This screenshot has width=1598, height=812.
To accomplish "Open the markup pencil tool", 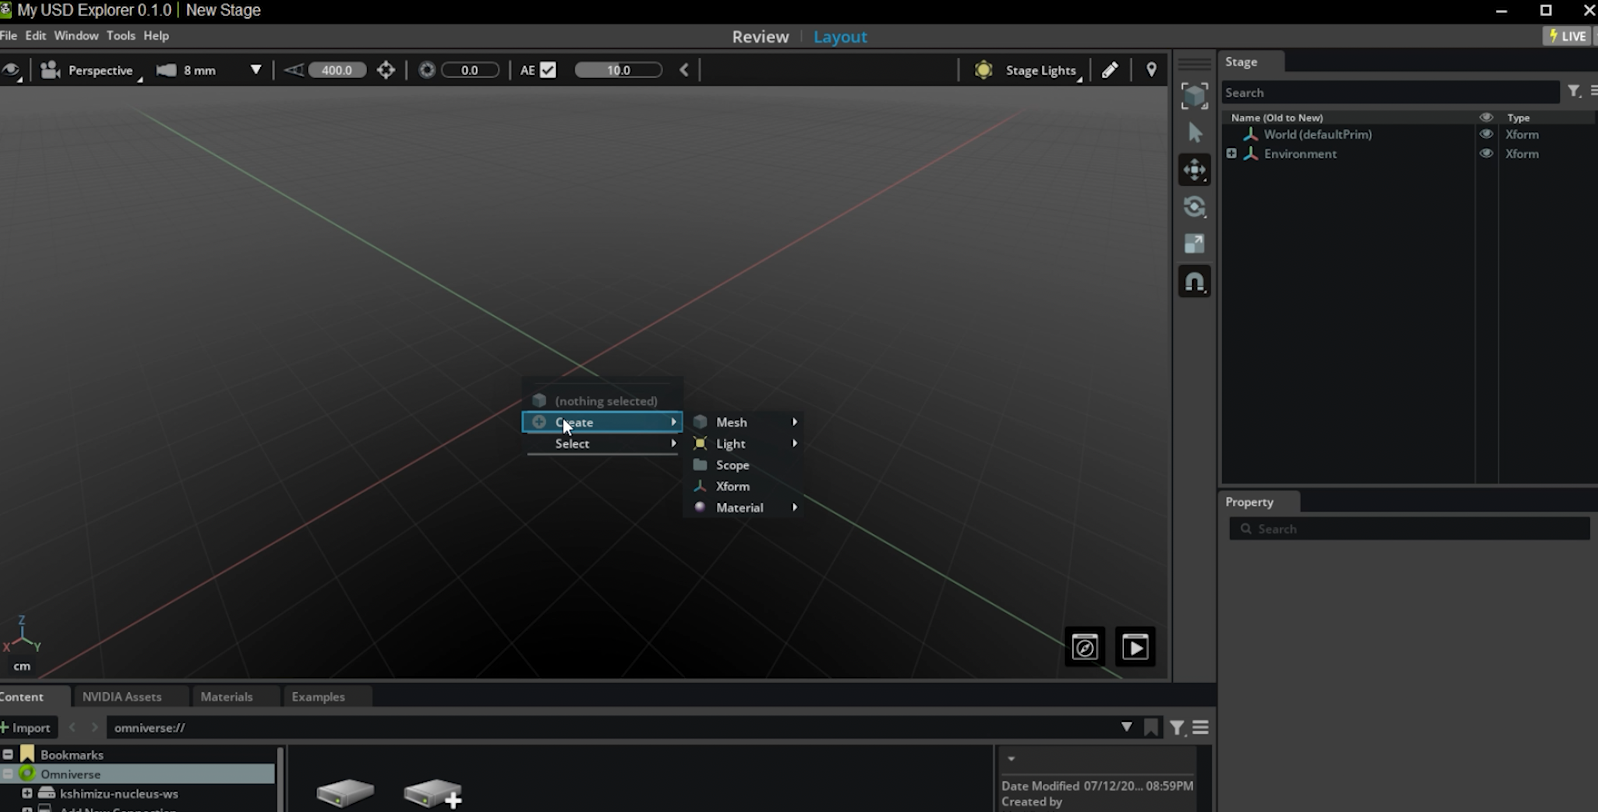I will click(1110, 70).
